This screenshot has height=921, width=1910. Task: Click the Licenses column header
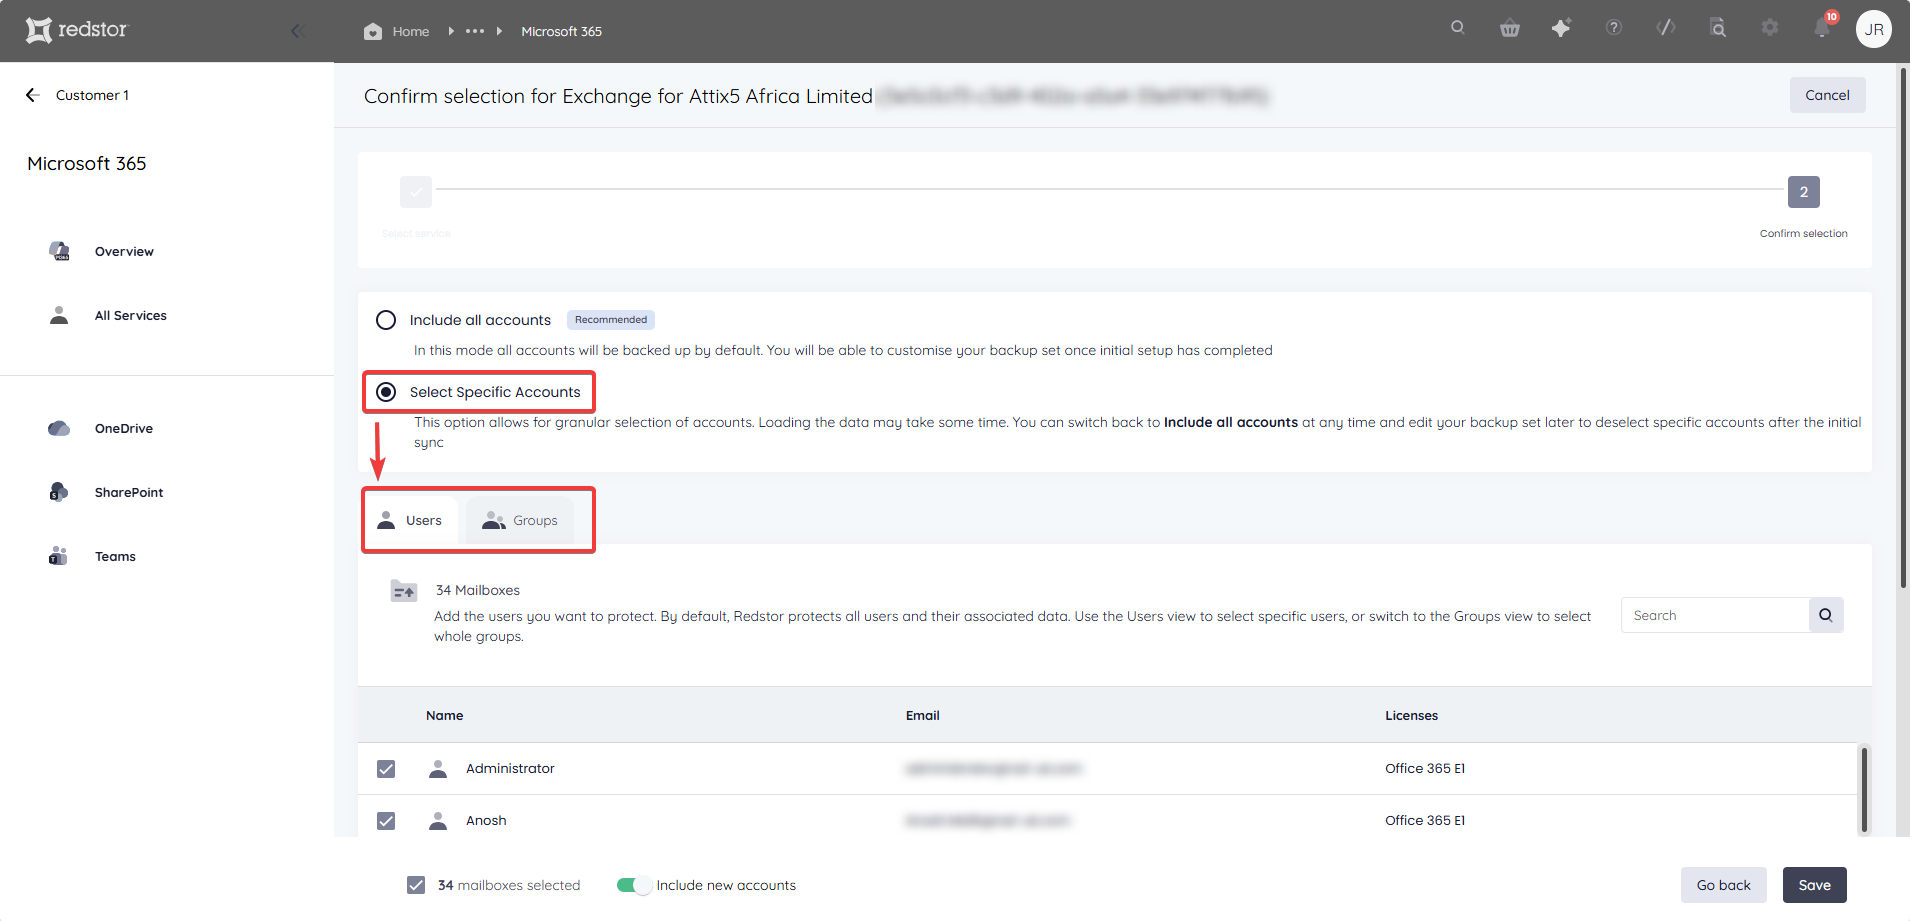tap(1411, 715)
